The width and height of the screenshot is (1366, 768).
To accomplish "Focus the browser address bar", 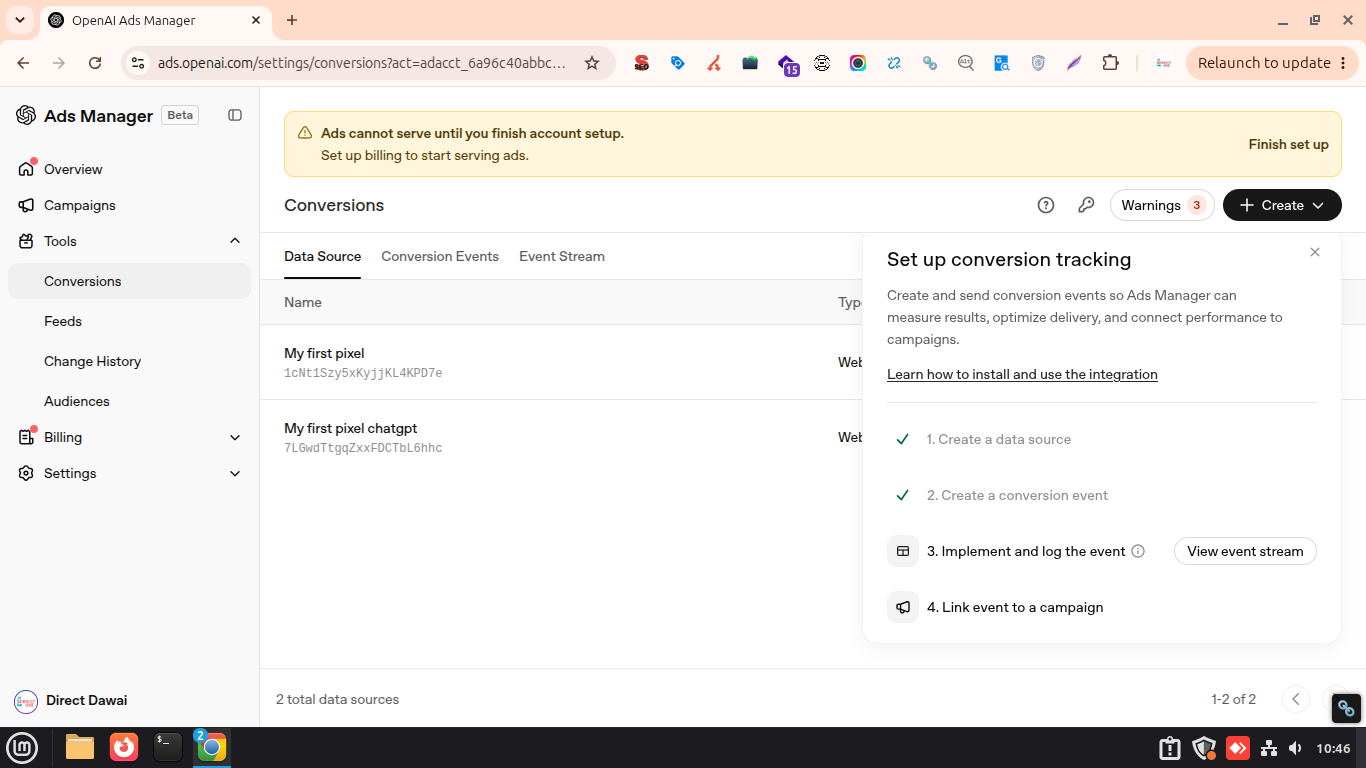I will 362,63.
